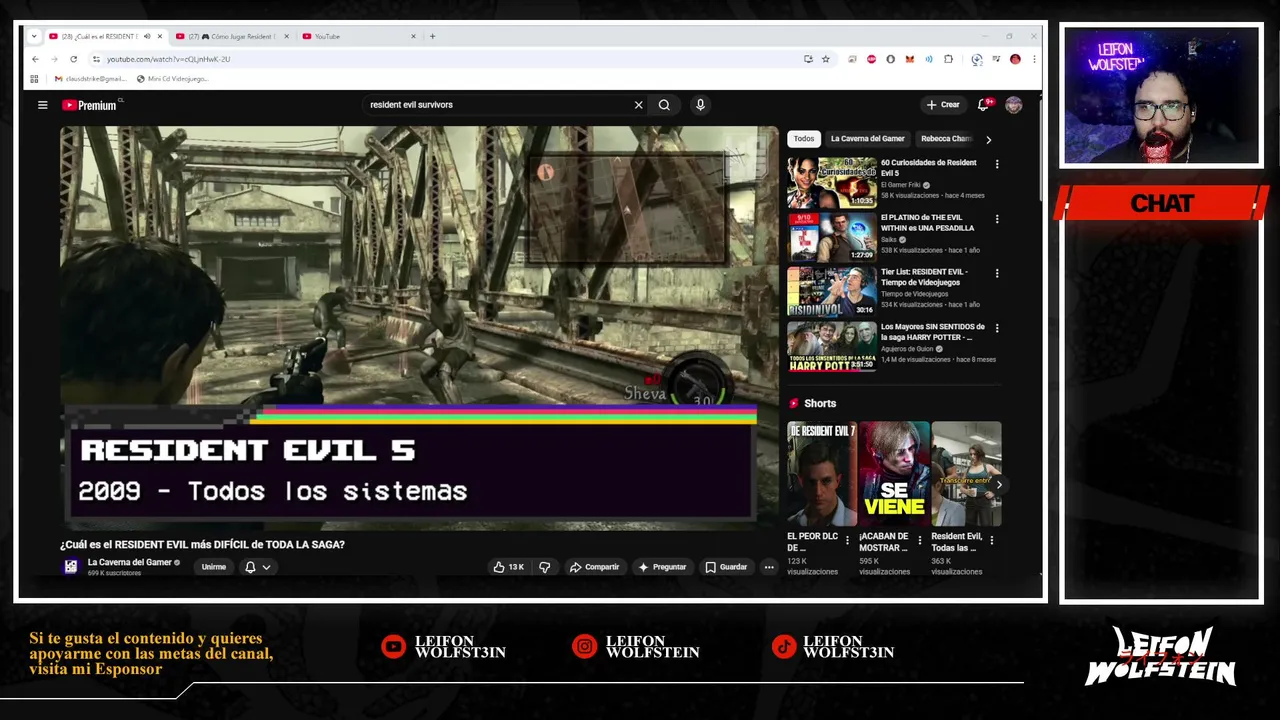Viewport: 1280px width, 720px height.
Task: Mute the audio-playing first tab
Action: (x=147, y=36)
